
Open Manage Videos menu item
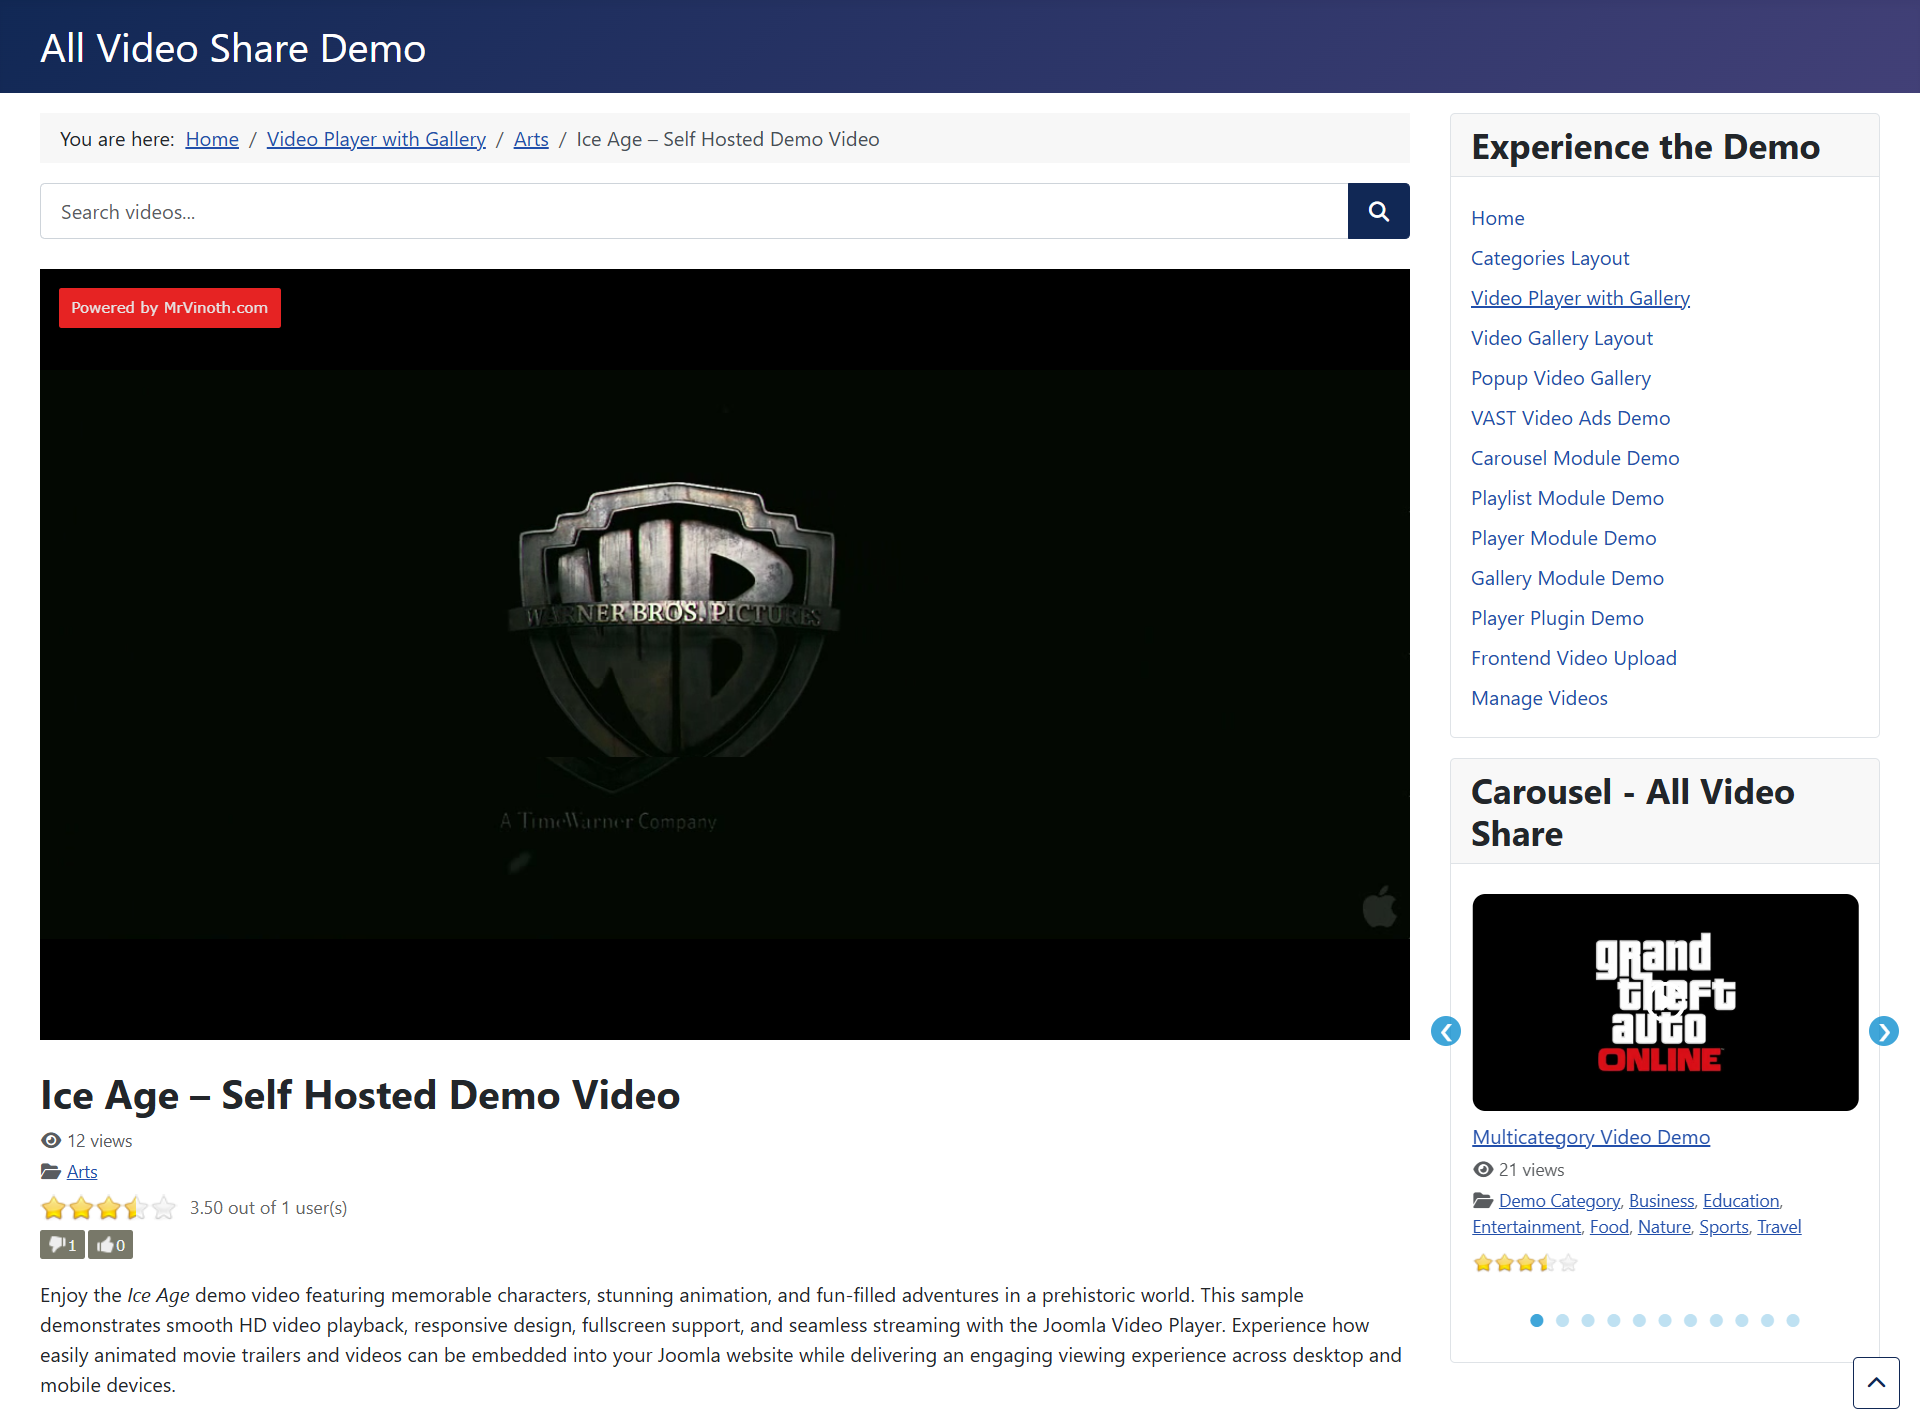pyautogui.click(x=1540, y=698)
